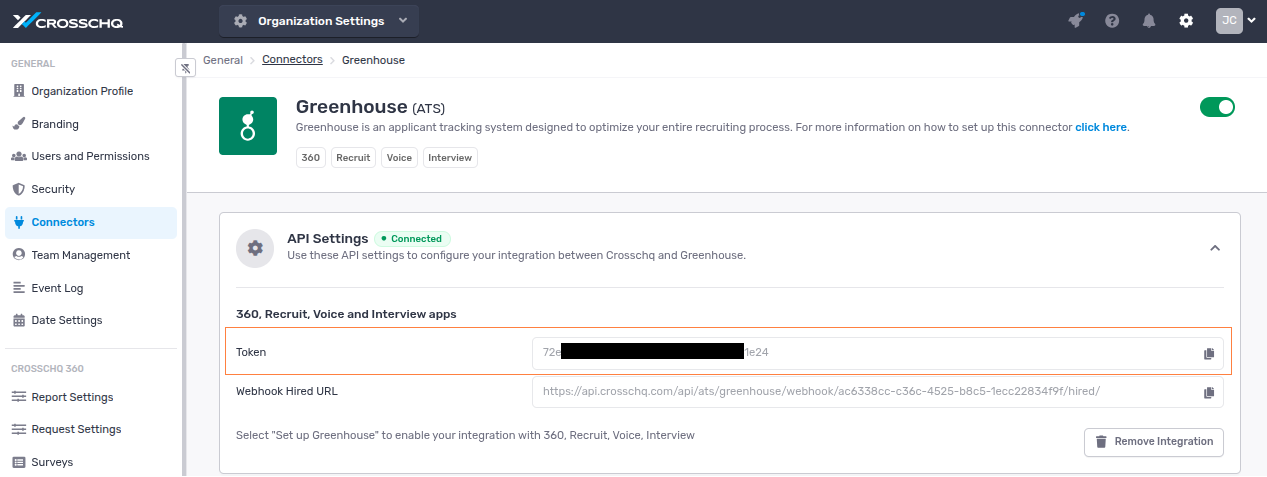Viewport: 1267px width, 477px height.
Task: Click the Request Settings sliders icon
Action: pos(19,429)
